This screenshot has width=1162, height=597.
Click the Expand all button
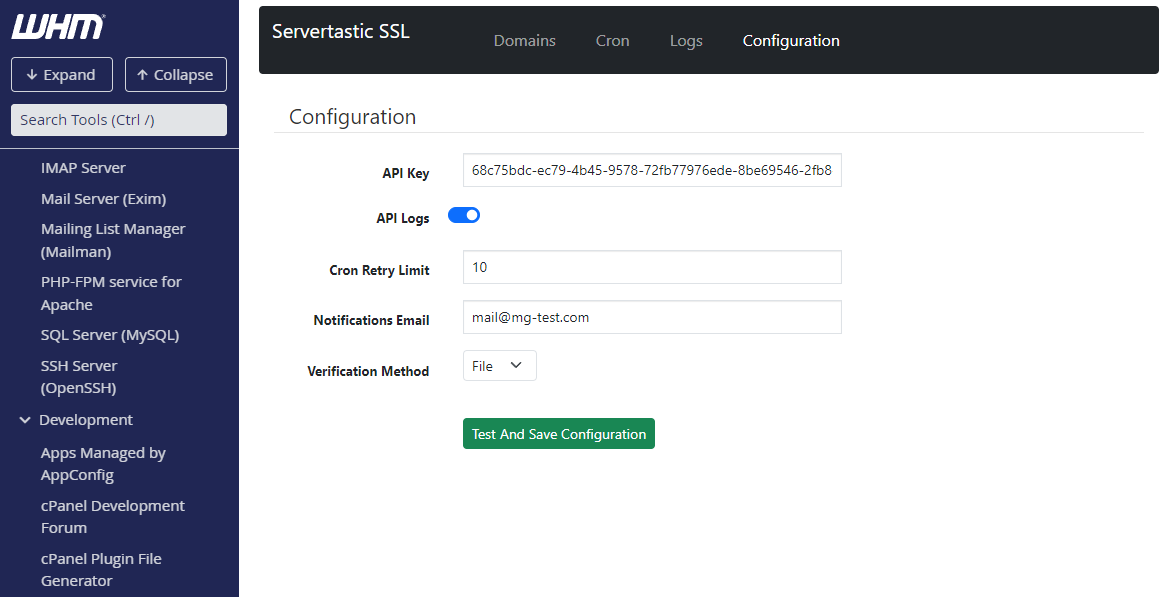[62, 75]
